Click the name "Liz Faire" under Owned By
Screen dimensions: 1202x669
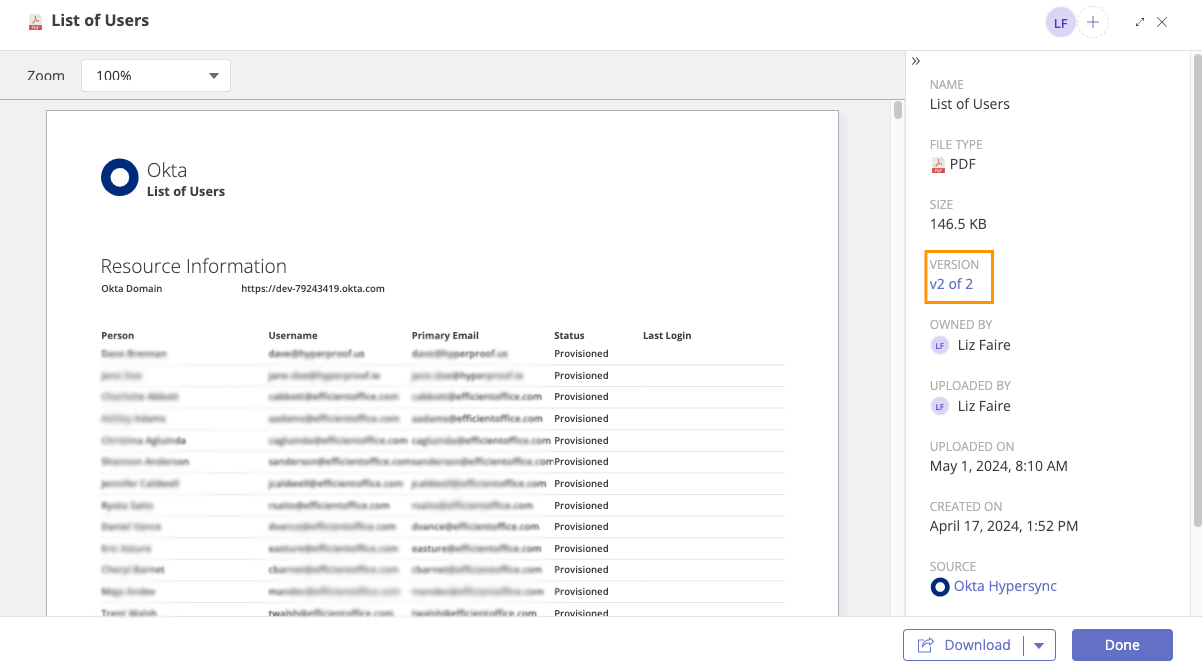tap(984, 345)
